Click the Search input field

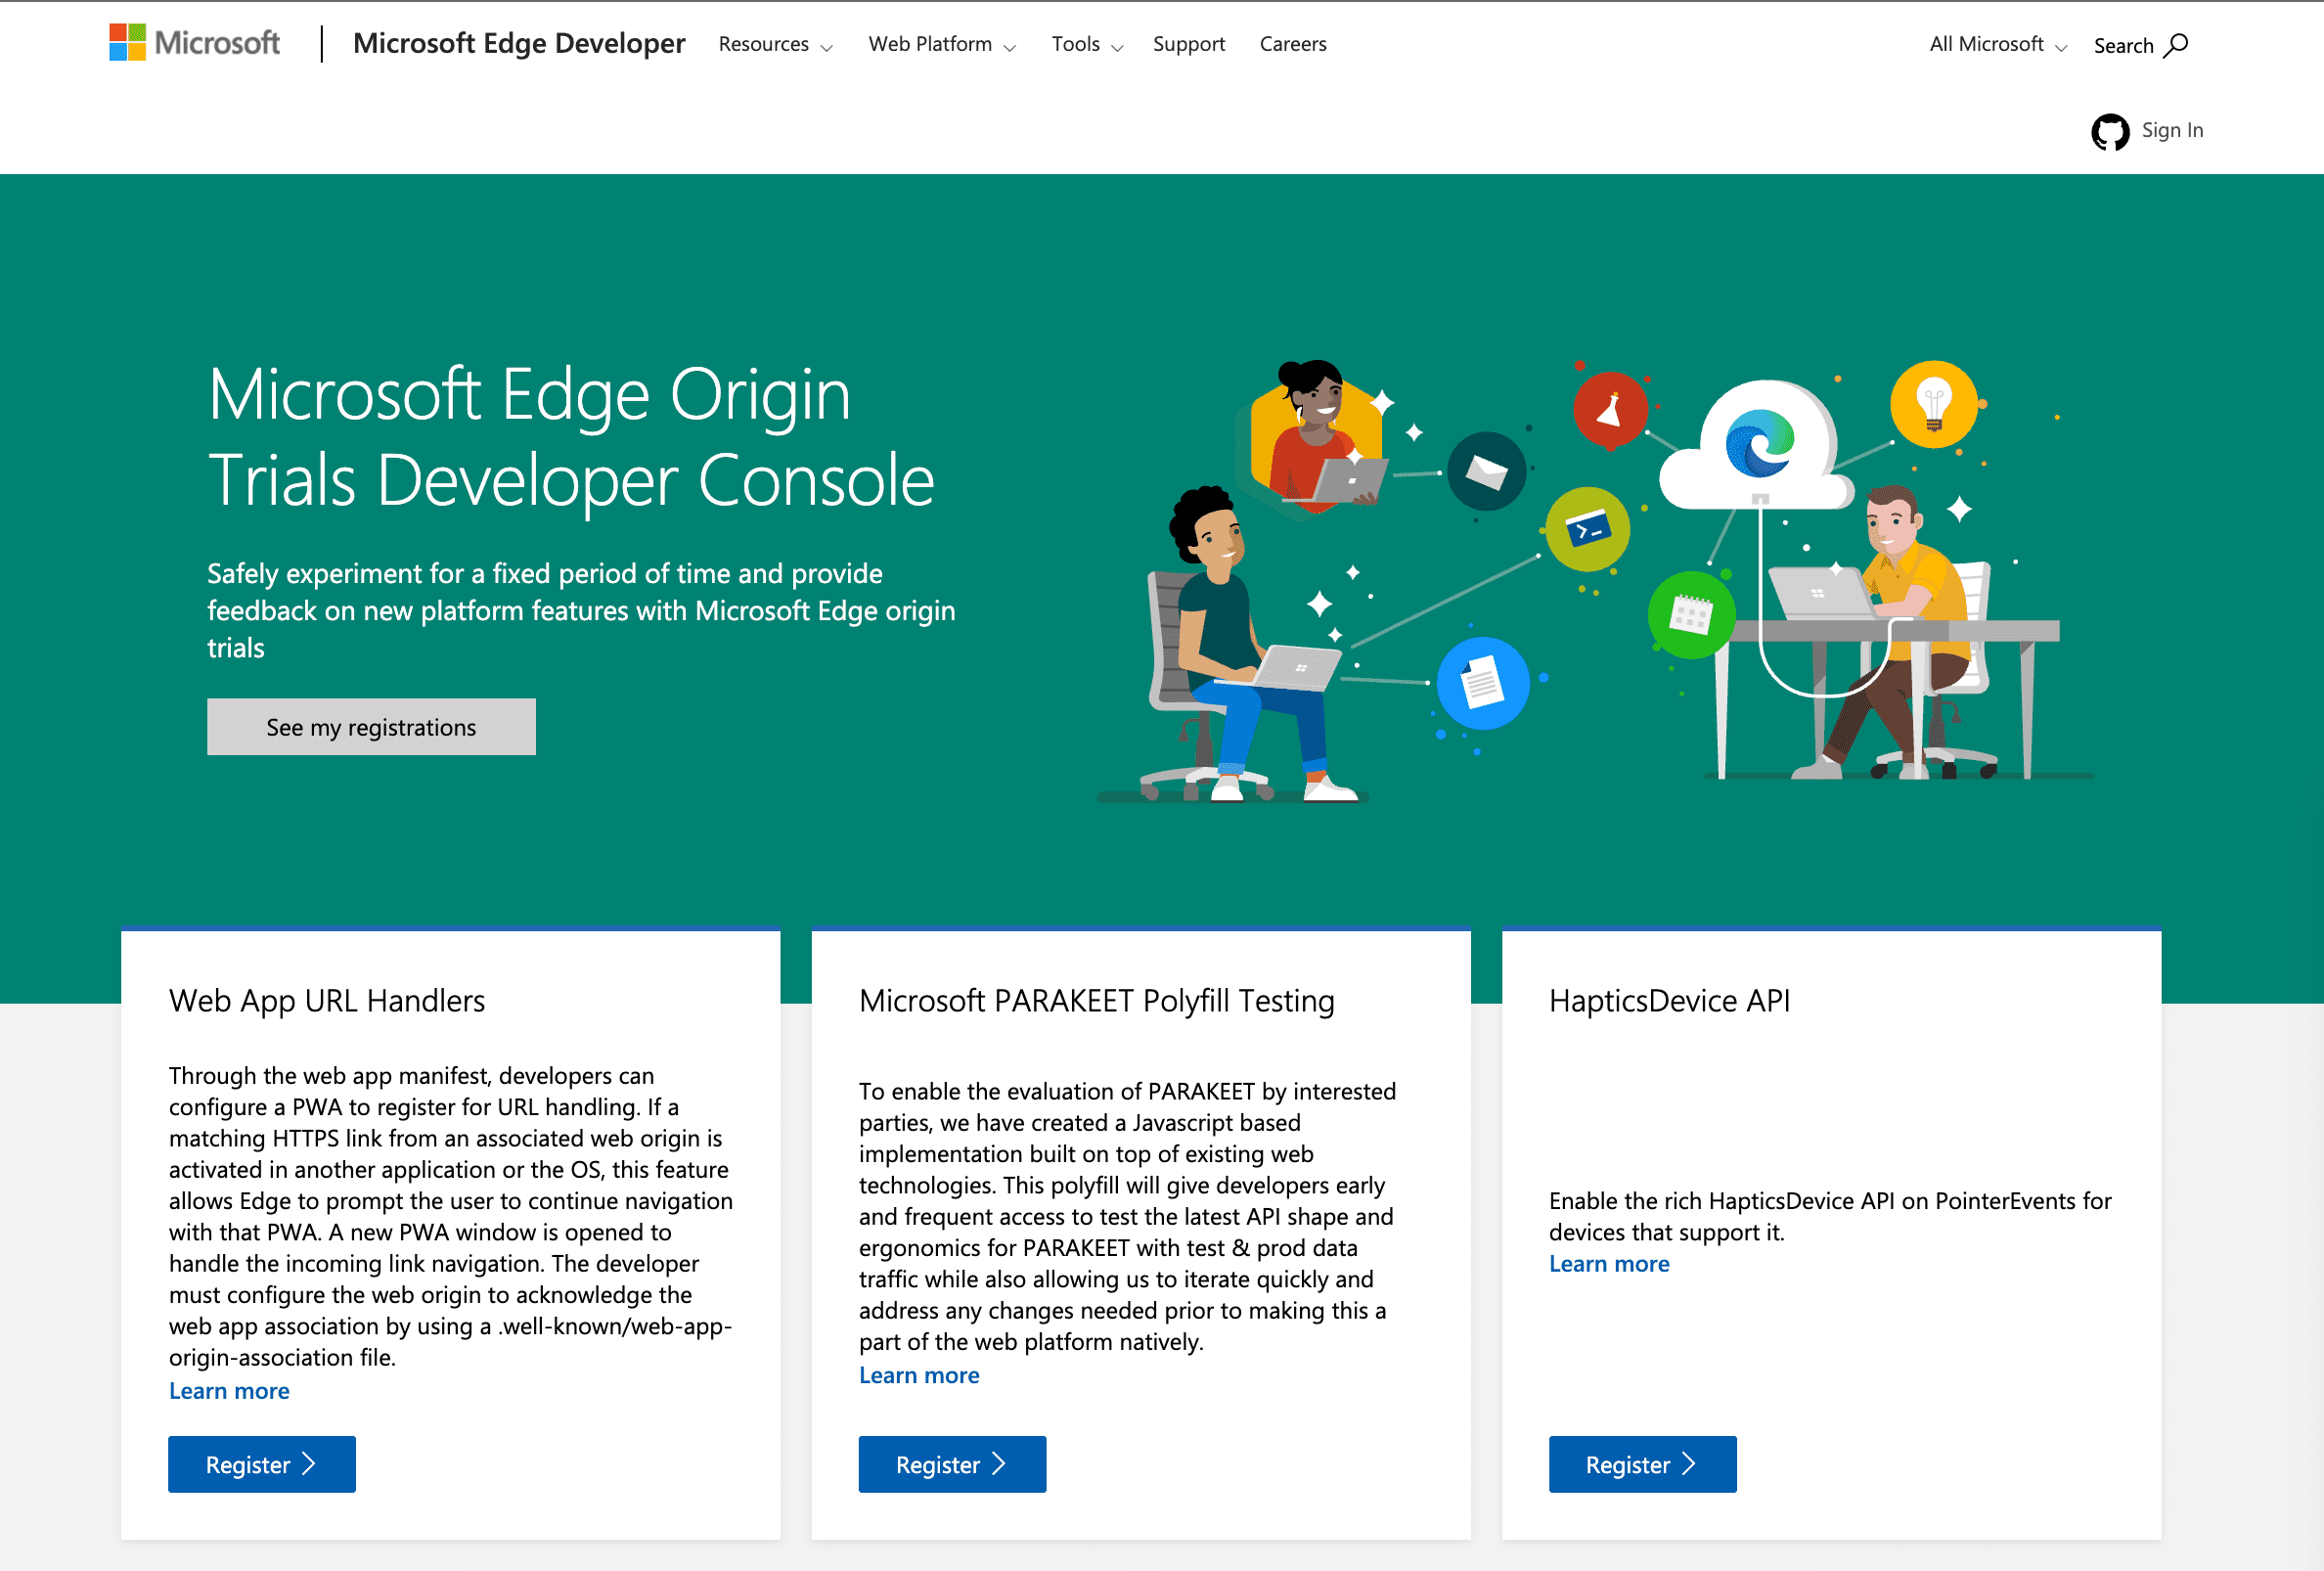tap(2140, 44)
